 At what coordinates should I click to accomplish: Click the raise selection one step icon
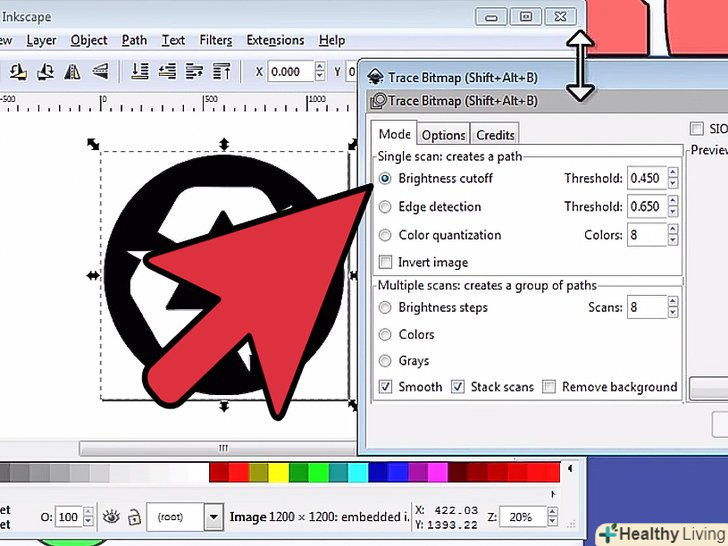194,72
